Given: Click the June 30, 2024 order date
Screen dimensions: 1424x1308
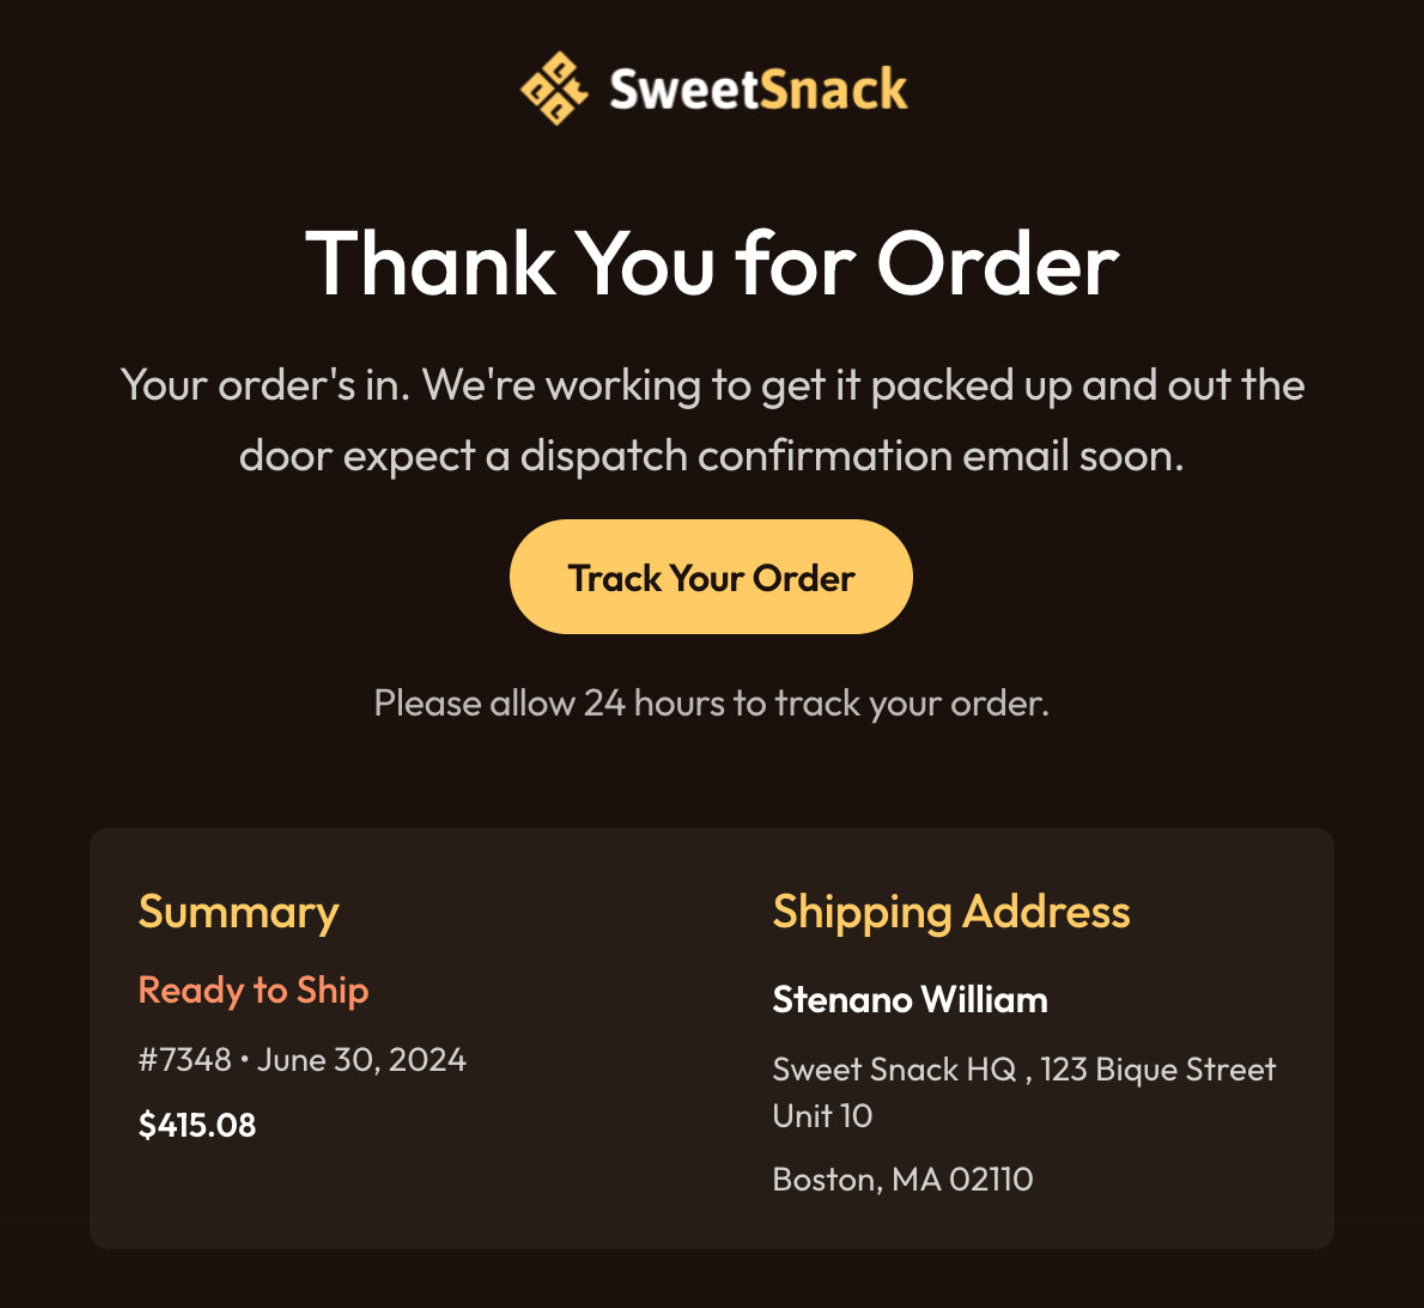Looking at the screenshot, I should (361, 1060).
